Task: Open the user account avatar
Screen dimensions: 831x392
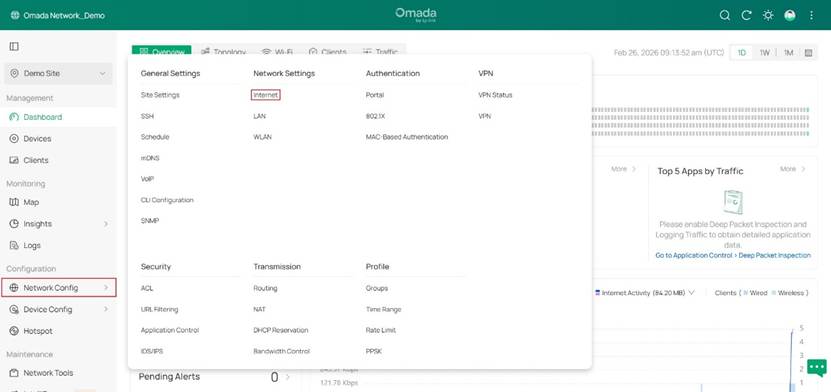Action: pyautogui.click(x=790, y=15)
